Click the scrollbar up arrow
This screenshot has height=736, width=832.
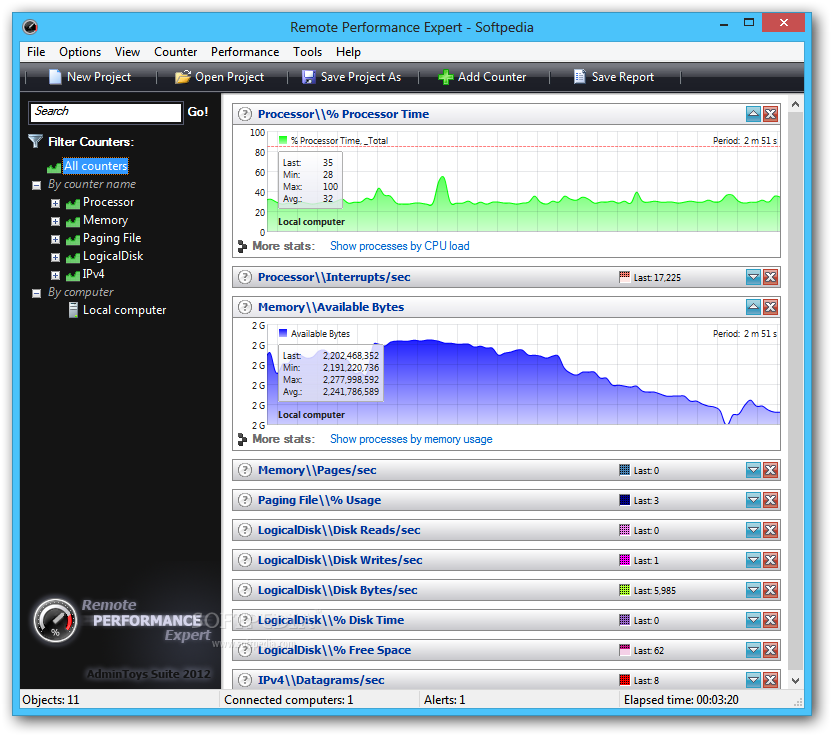795,105
